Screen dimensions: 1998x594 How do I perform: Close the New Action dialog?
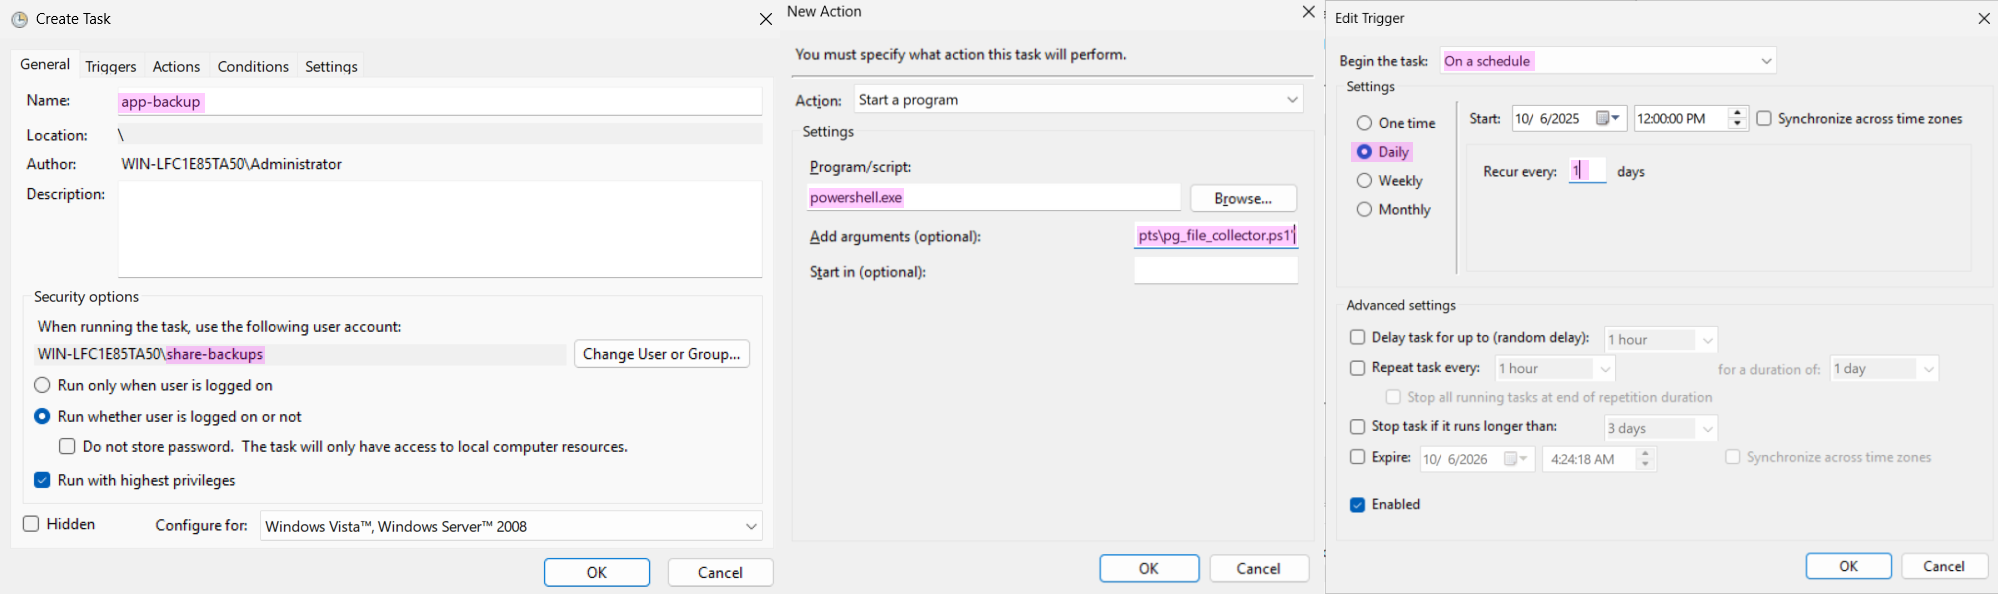(x=1308, y=12)
